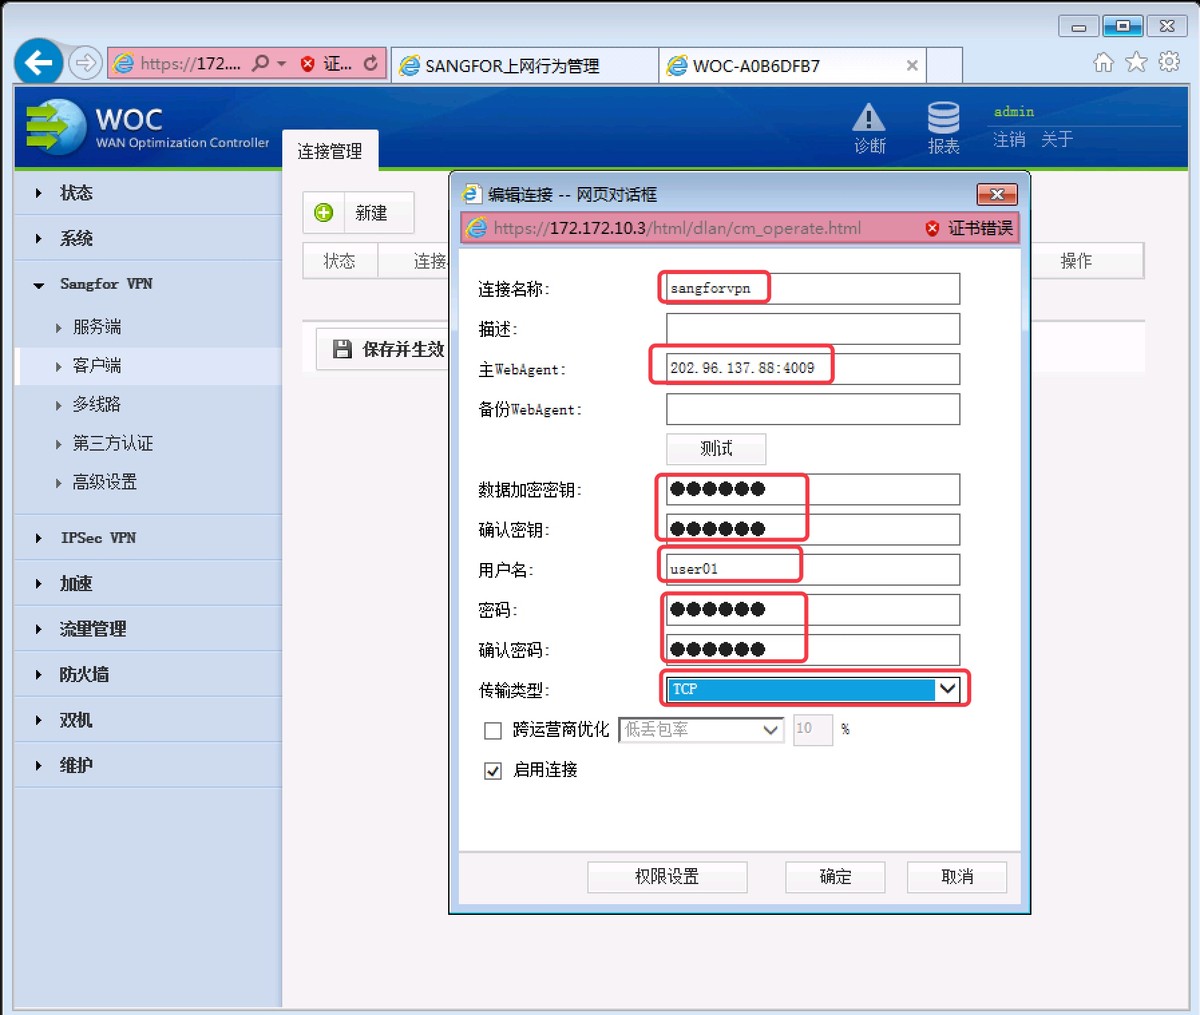Expand the 状态 menu section
The image size is (1200, 1015).
click(x=148, y=193)
